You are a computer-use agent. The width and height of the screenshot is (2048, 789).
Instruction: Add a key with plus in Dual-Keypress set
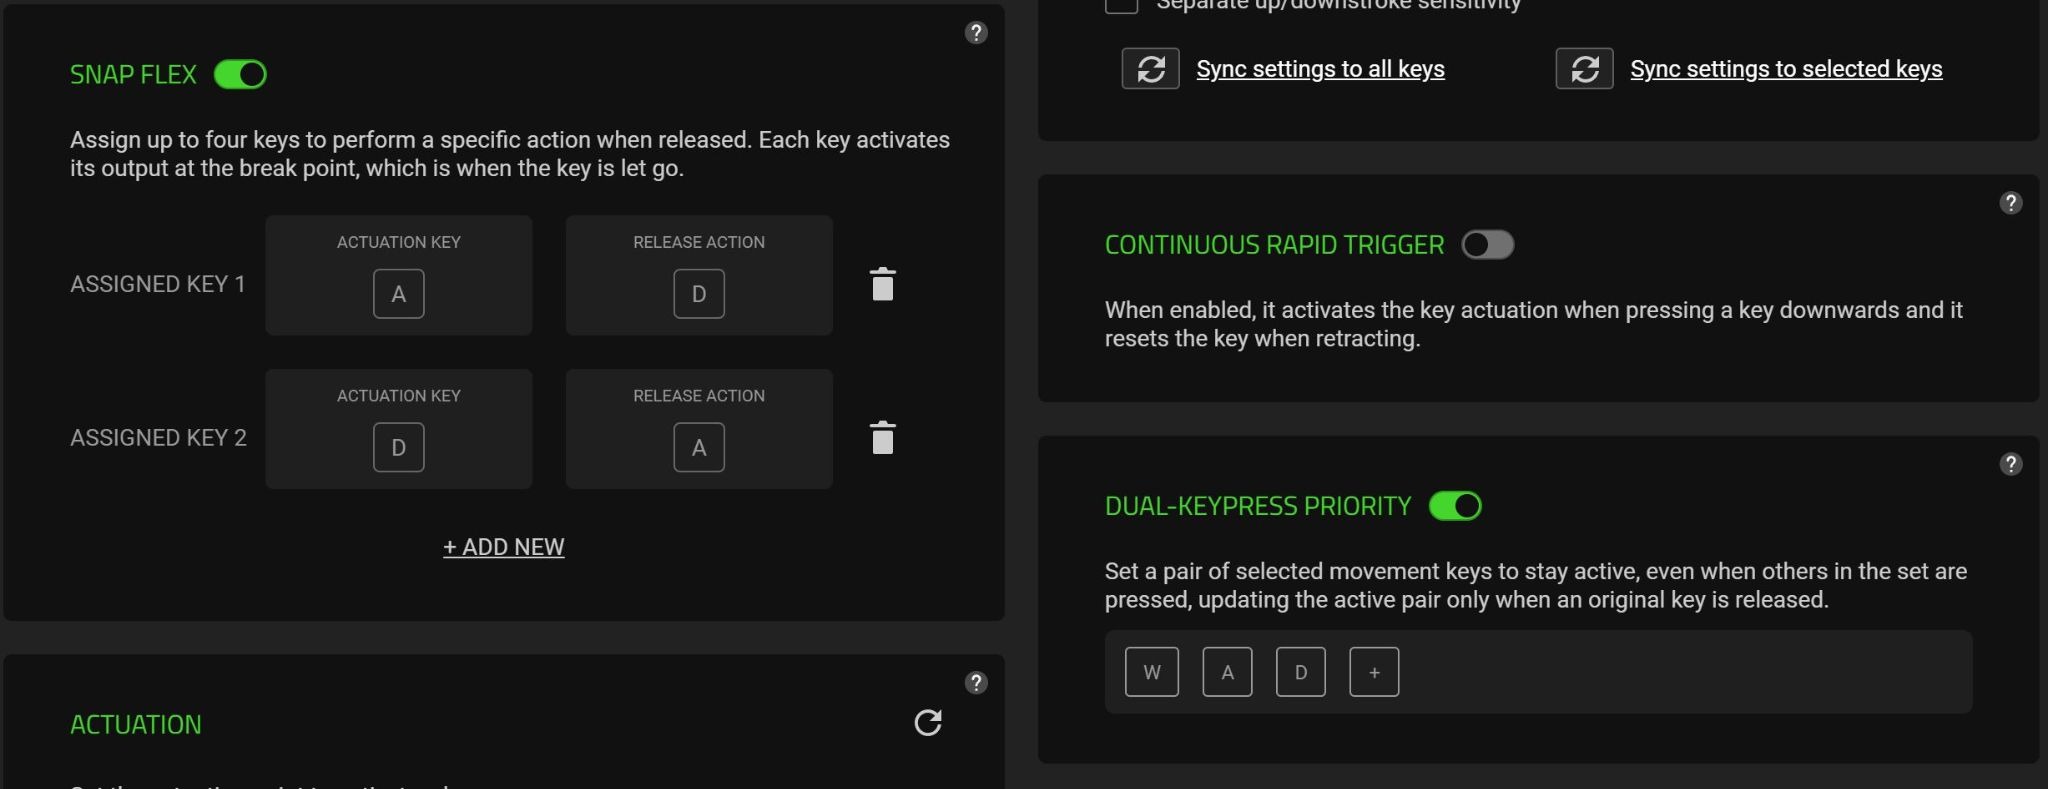click(x=1374, y=672)
